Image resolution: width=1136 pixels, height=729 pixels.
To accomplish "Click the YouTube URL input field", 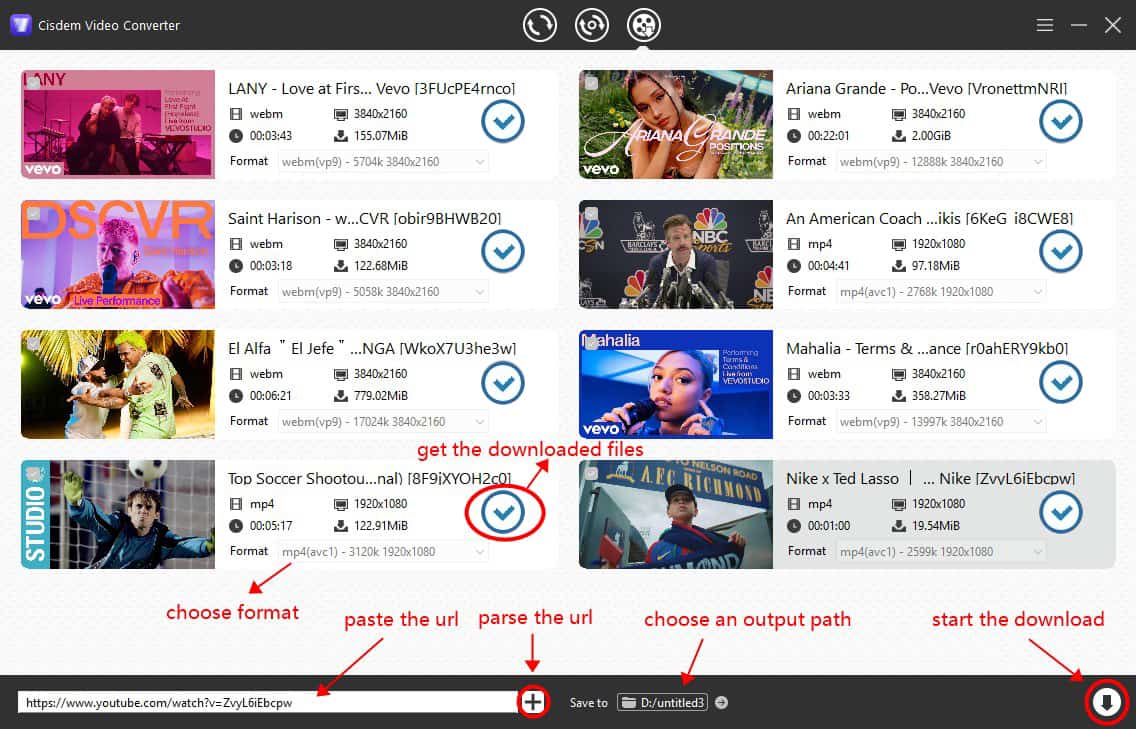I will pyautogui.click(x=267, y=702).
